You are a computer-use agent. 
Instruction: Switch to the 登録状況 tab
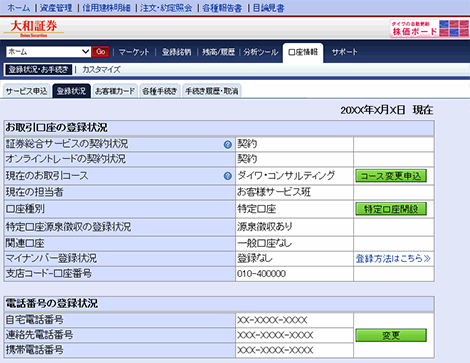[x=71, y=91]
